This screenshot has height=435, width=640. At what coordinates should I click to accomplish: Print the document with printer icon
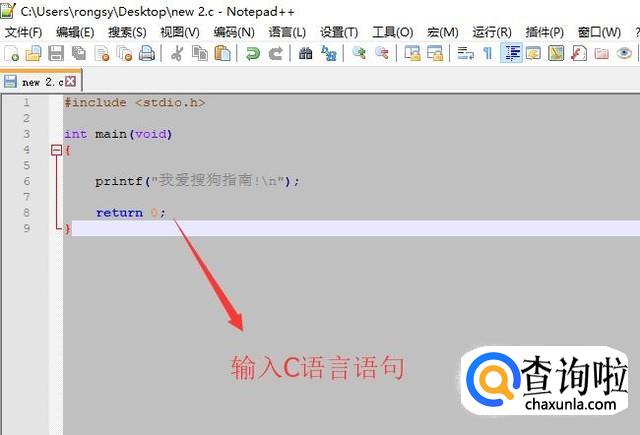147,53
